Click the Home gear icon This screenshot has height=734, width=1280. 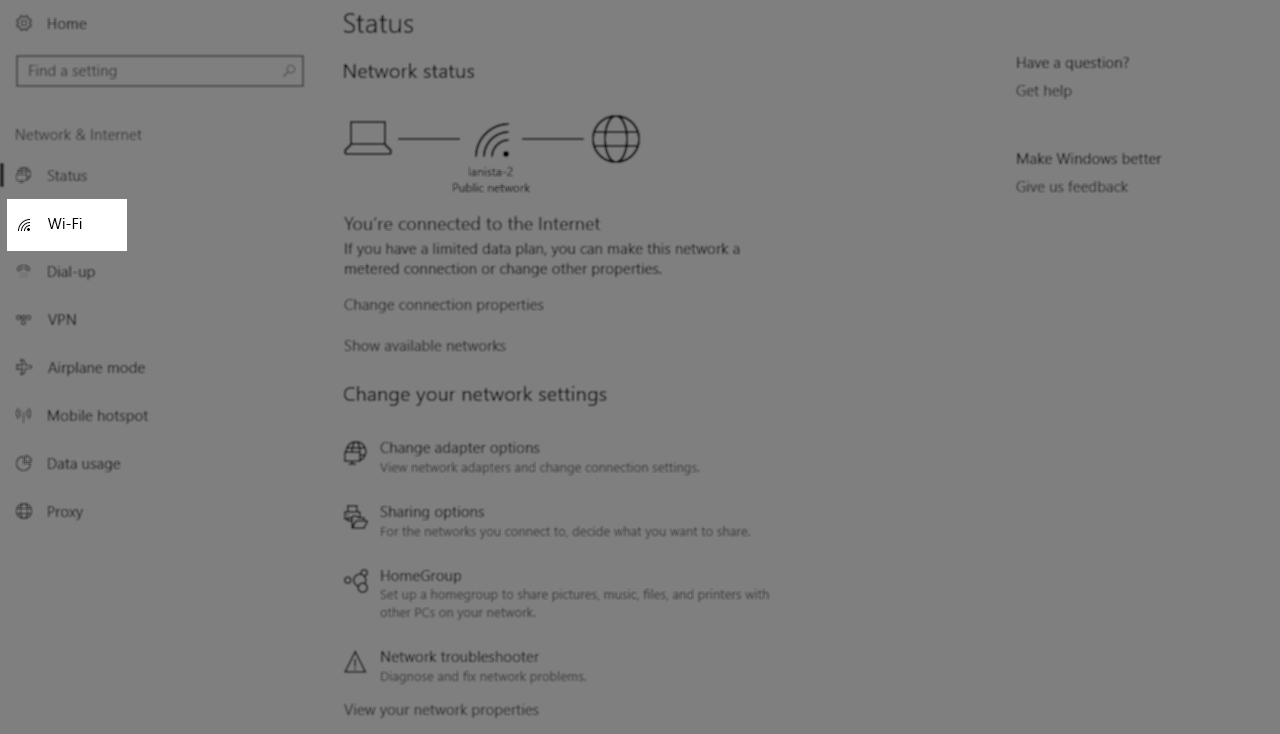(x=24, y=23)
